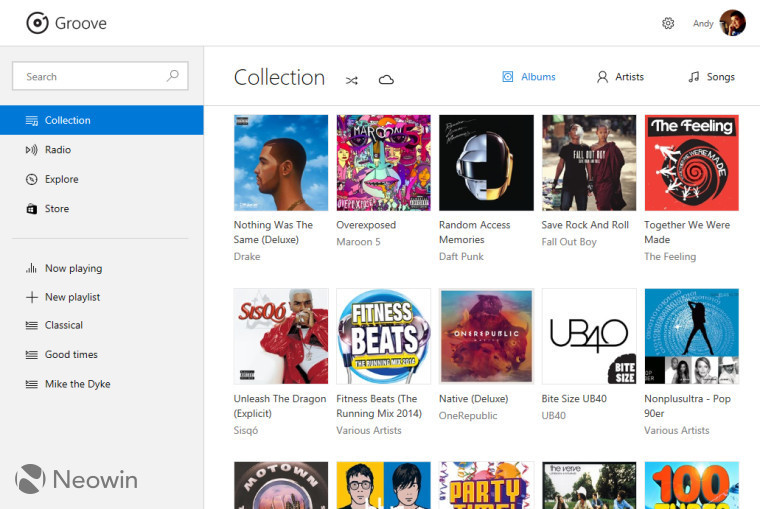The height and width of the screenshot is (509, 760).
Task: Click the Andy account name
Action: pos(703,23)
